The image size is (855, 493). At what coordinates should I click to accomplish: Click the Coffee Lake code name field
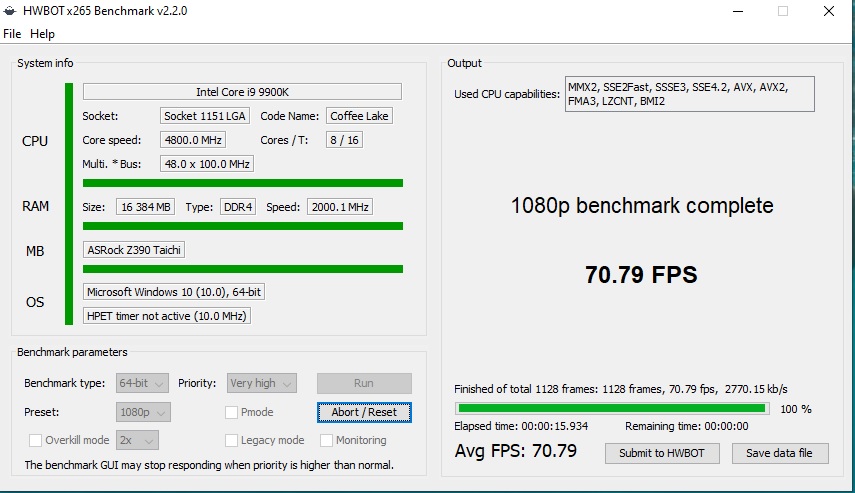[359, 116]
